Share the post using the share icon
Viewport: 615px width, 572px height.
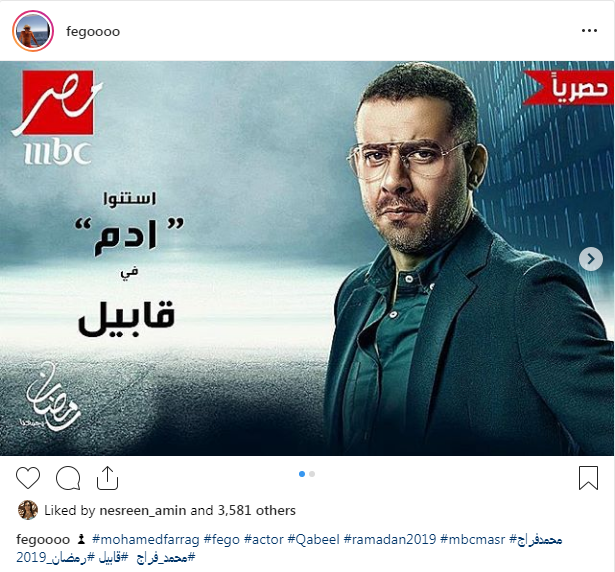(107, 478)
